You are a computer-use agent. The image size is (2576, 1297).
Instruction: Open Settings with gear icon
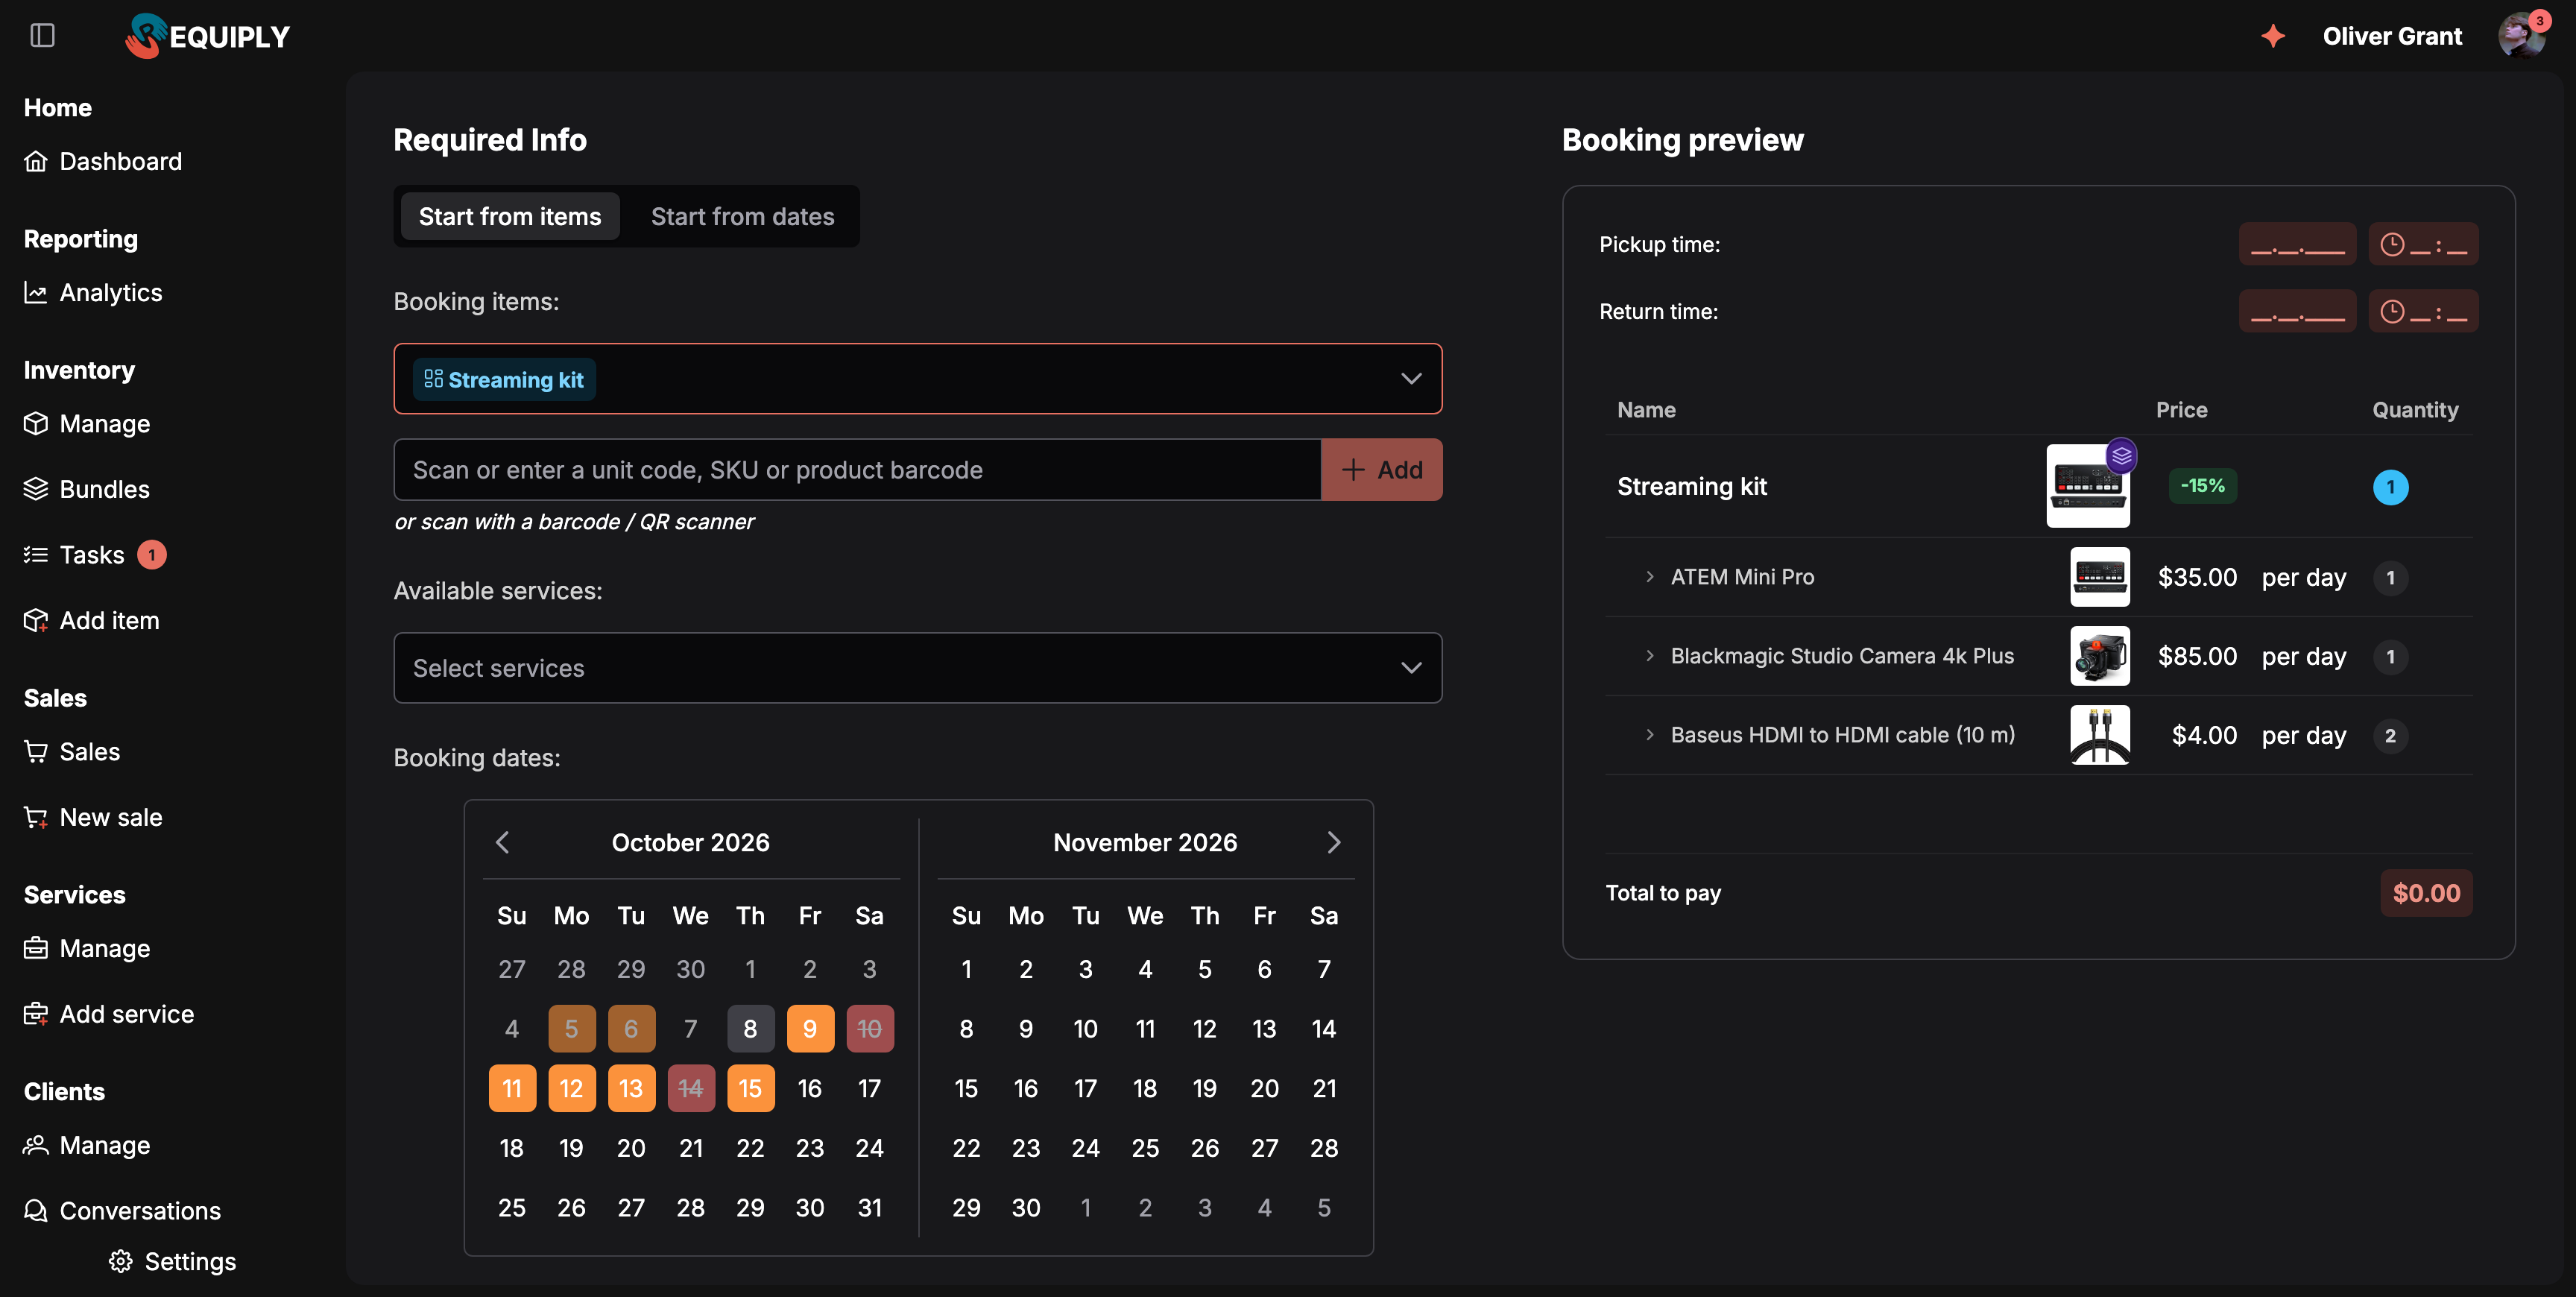coord(172,1261)
